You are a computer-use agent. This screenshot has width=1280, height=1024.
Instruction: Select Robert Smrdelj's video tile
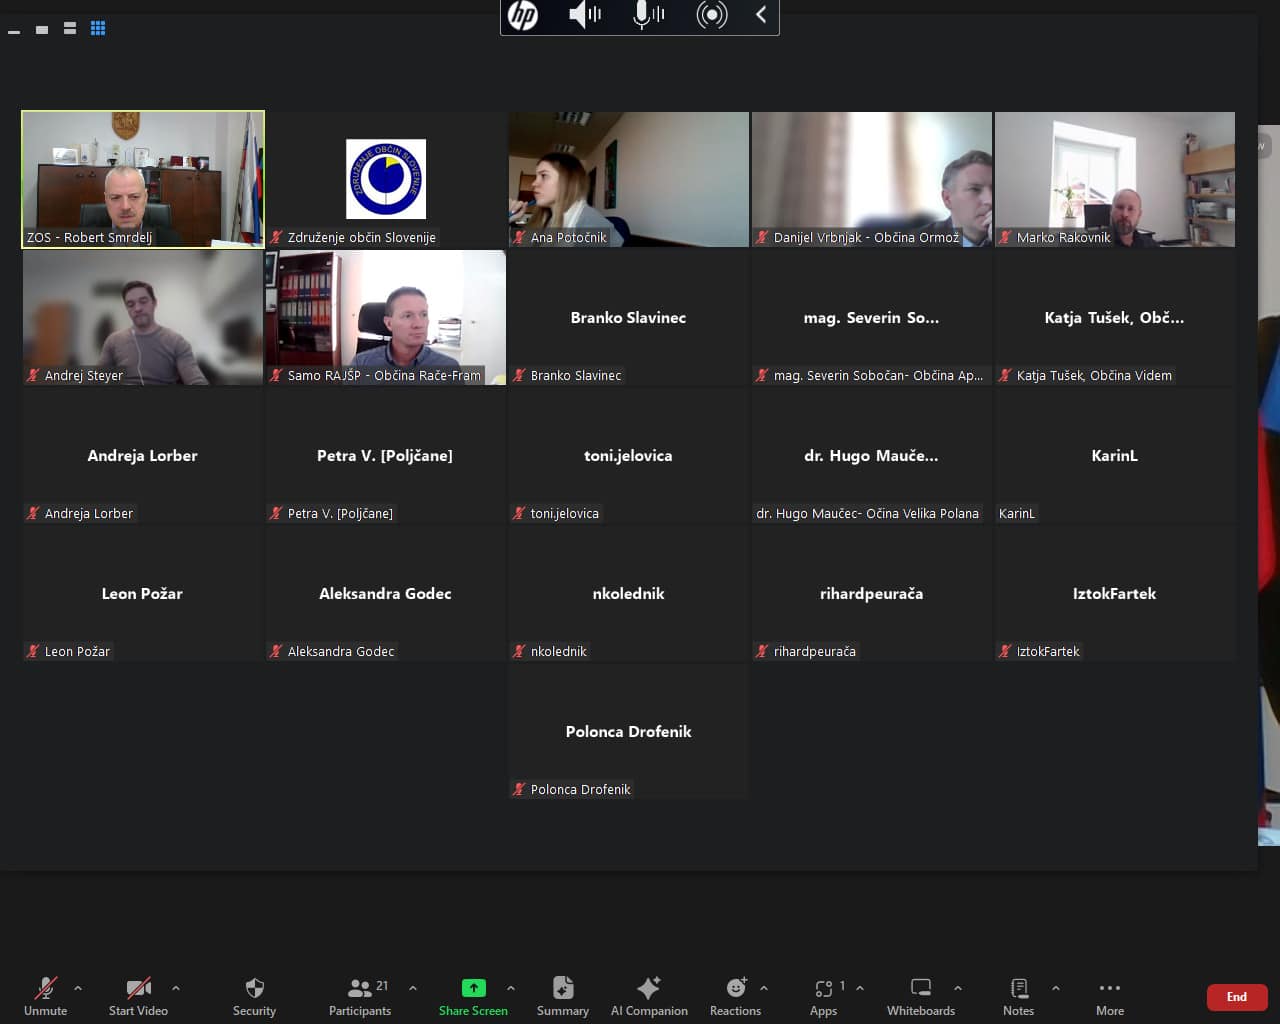(143, 179)
